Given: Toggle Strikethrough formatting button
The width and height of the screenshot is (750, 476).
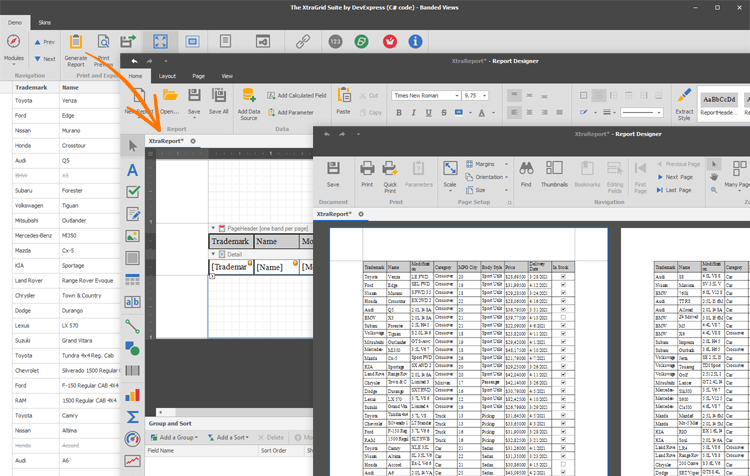Looking at the screenshot, I should 444,112.
